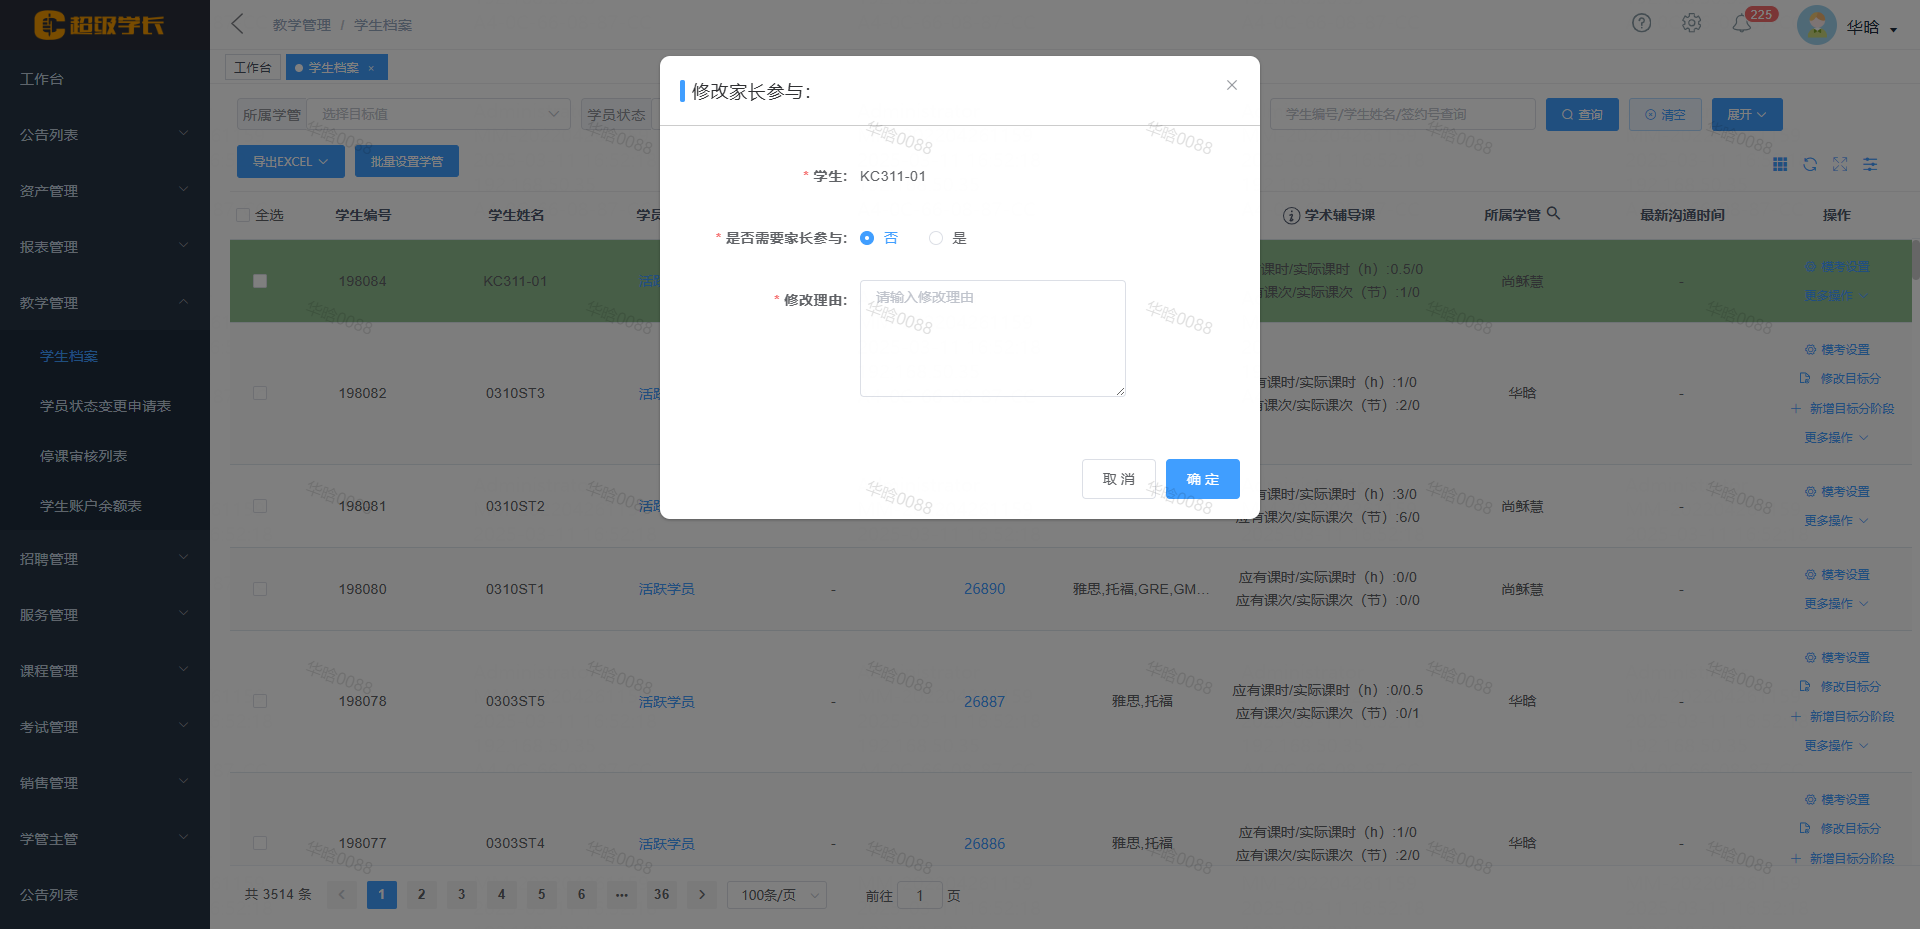Open the settings gear icon
Screen dimensions: 1920x929
pyautogui.click(x=1692, y=23)
